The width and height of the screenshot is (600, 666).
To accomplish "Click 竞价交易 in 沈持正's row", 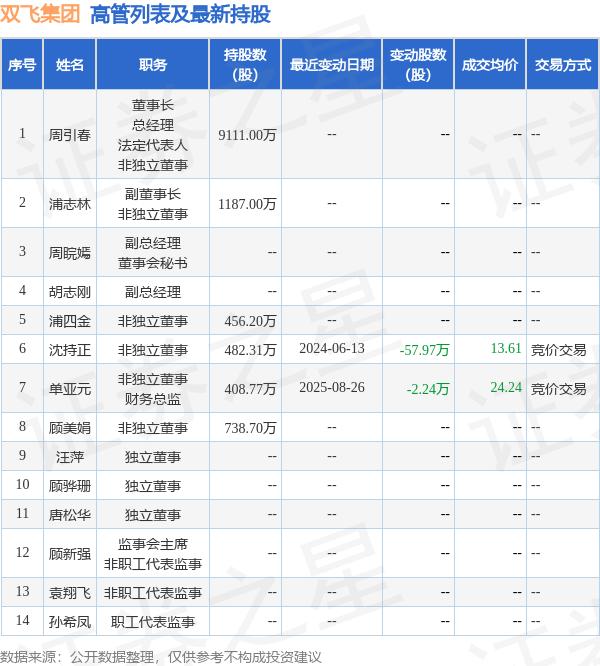I will 559,350.
